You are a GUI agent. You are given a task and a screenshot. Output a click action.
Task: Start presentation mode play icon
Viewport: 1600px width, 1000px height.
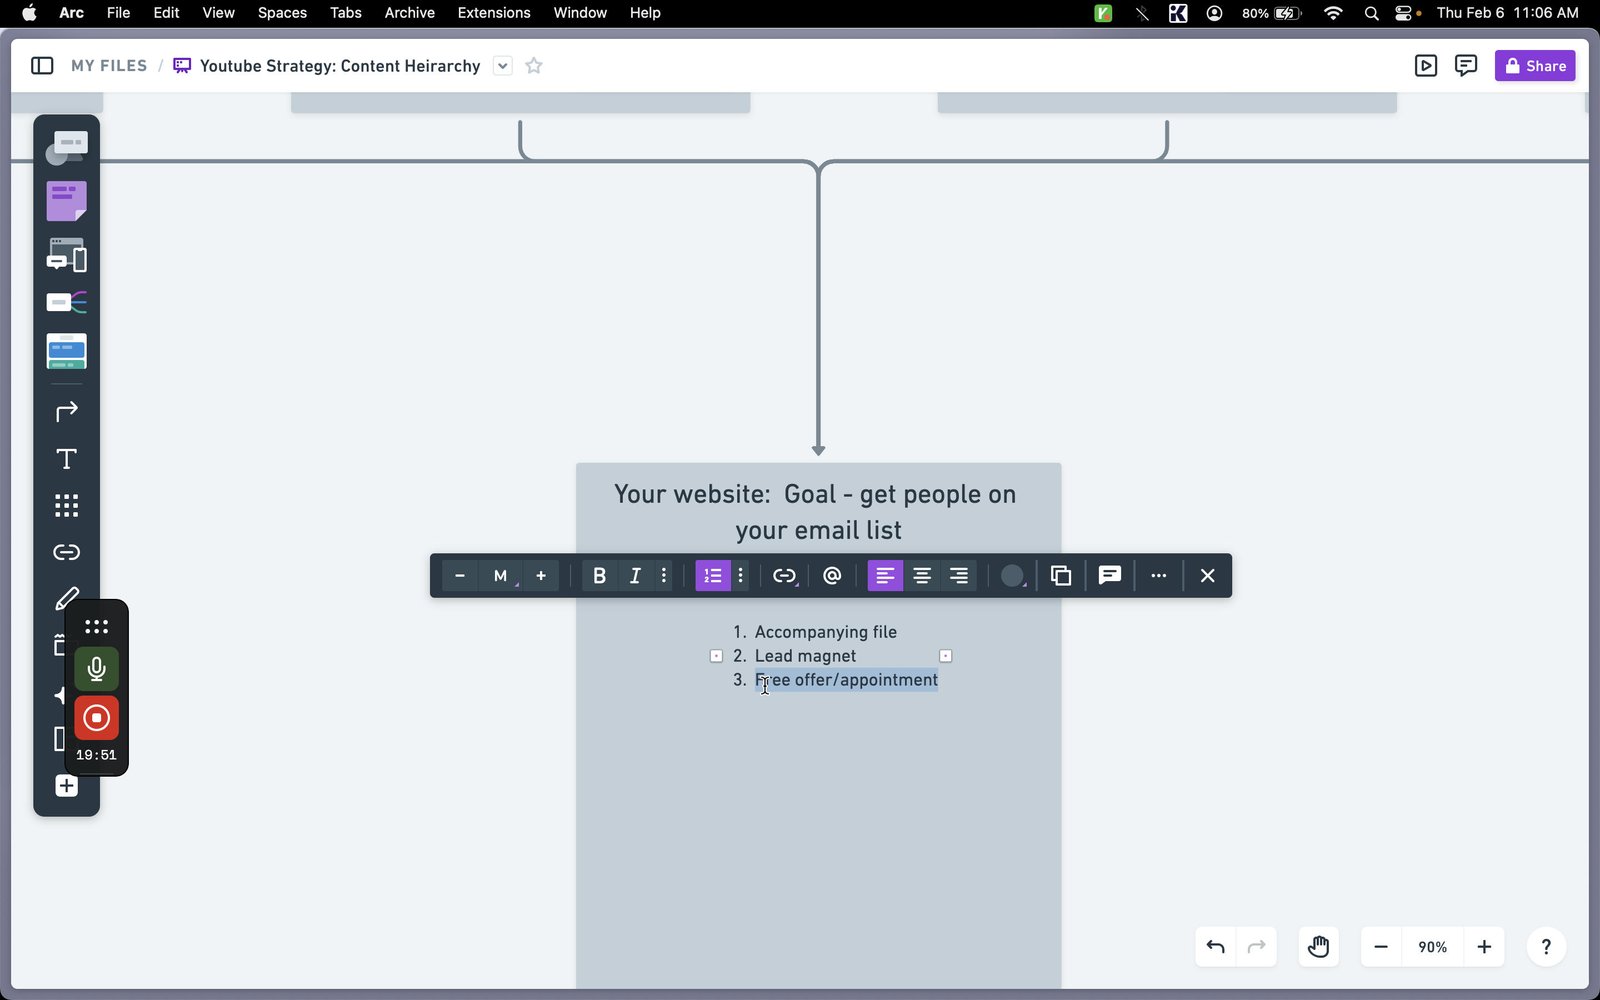pos(1426,66)
